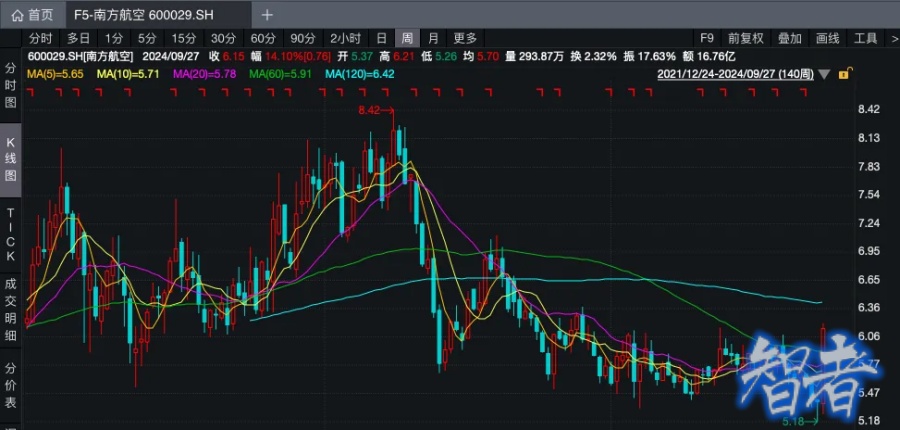Click the 叠加 overlay button
Viewport: 900px width, 430px height.
(790, 38)
